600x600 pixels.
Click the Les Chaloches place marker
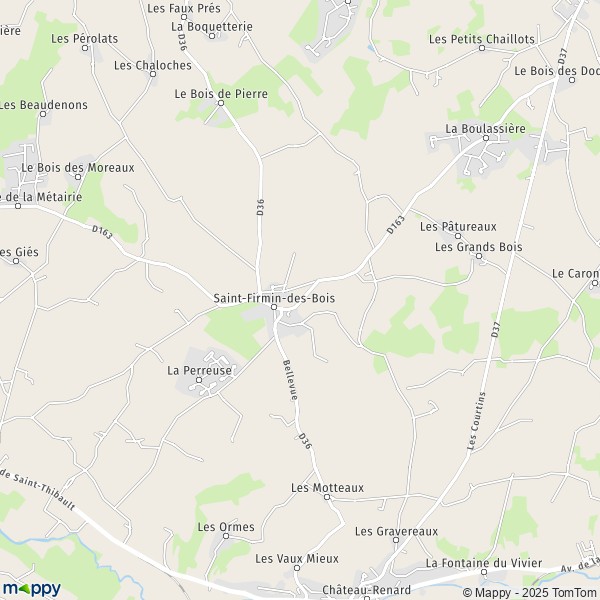pyautogui.click(x=153, y=74)
